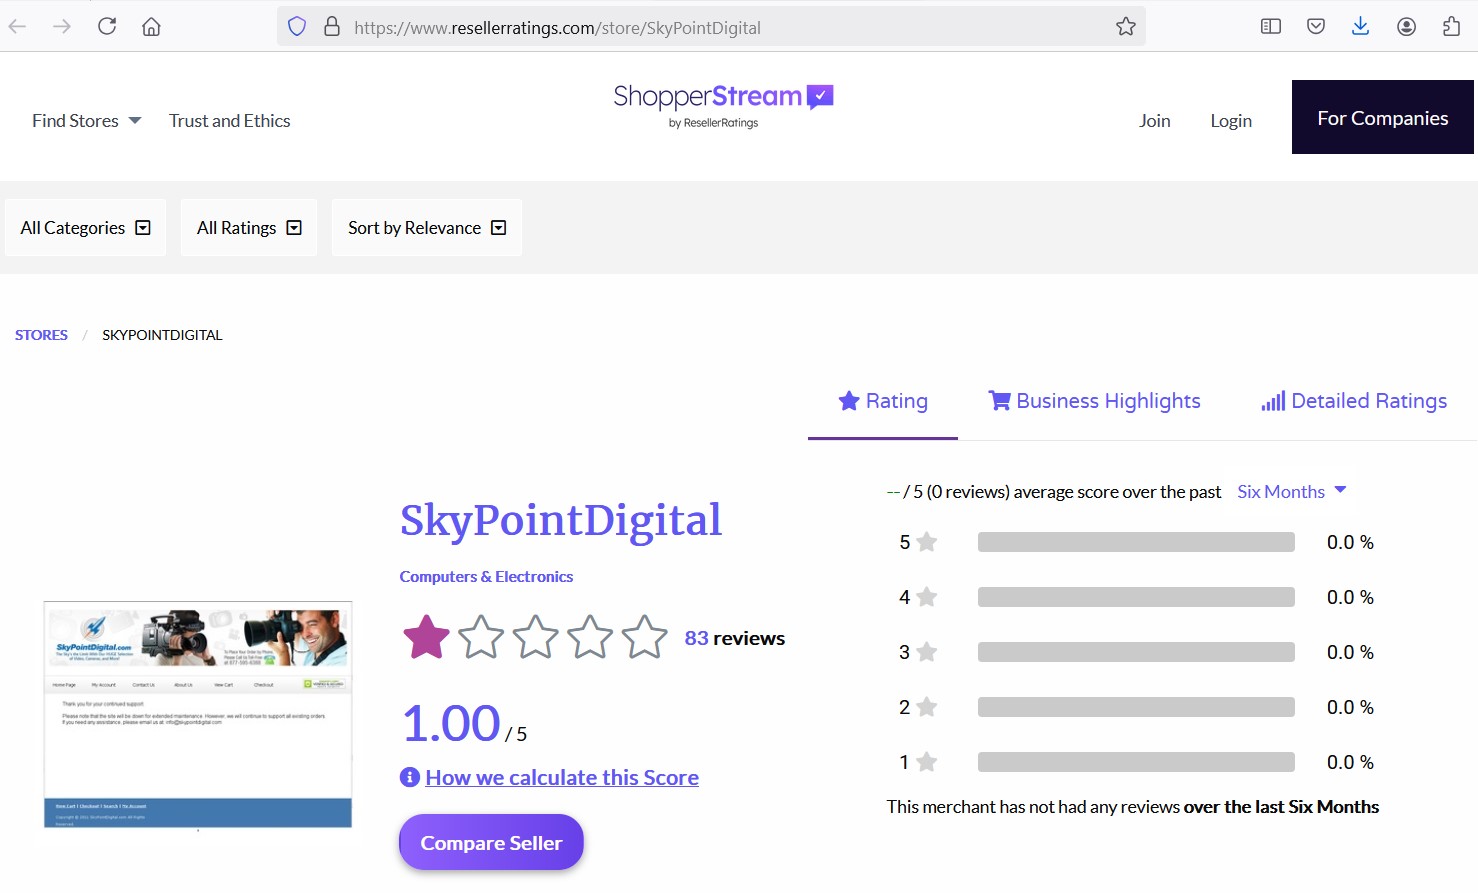Open the 83 reviews link
Screen dimensions: 1478x893
coord(735,638)
